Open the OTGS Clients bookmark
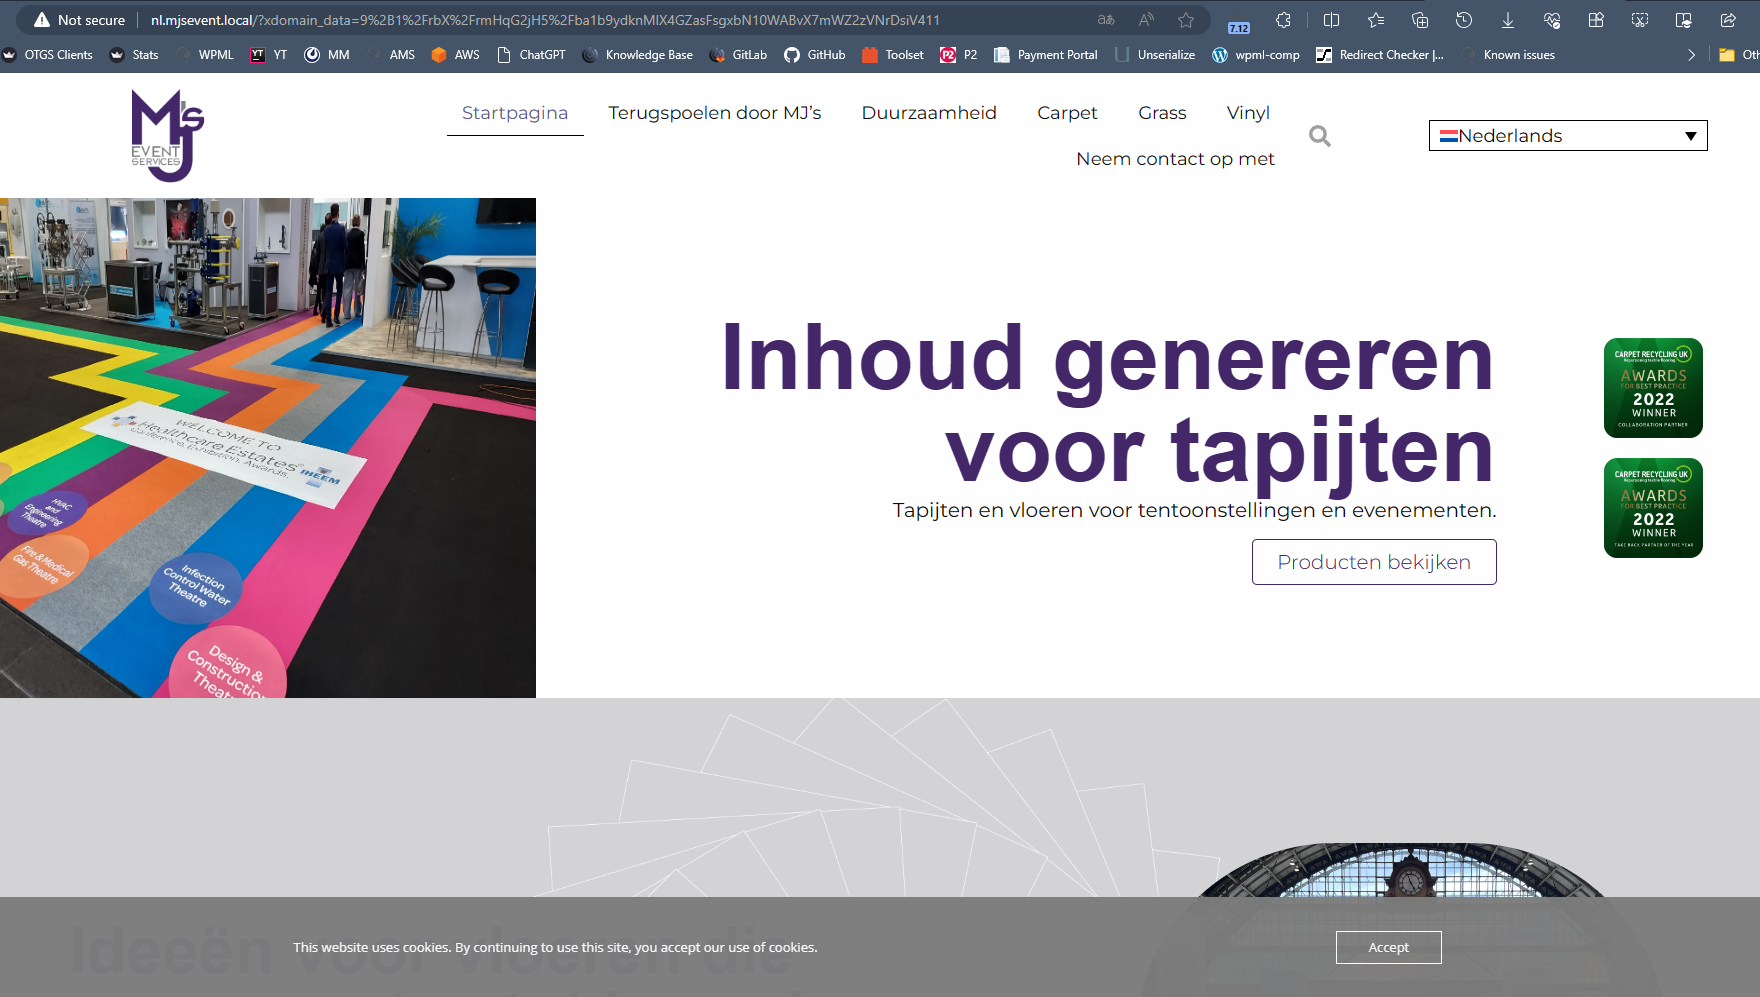The width and height of the screenshot is (1760, 997). pyautogui.click(x=48, y=55)
